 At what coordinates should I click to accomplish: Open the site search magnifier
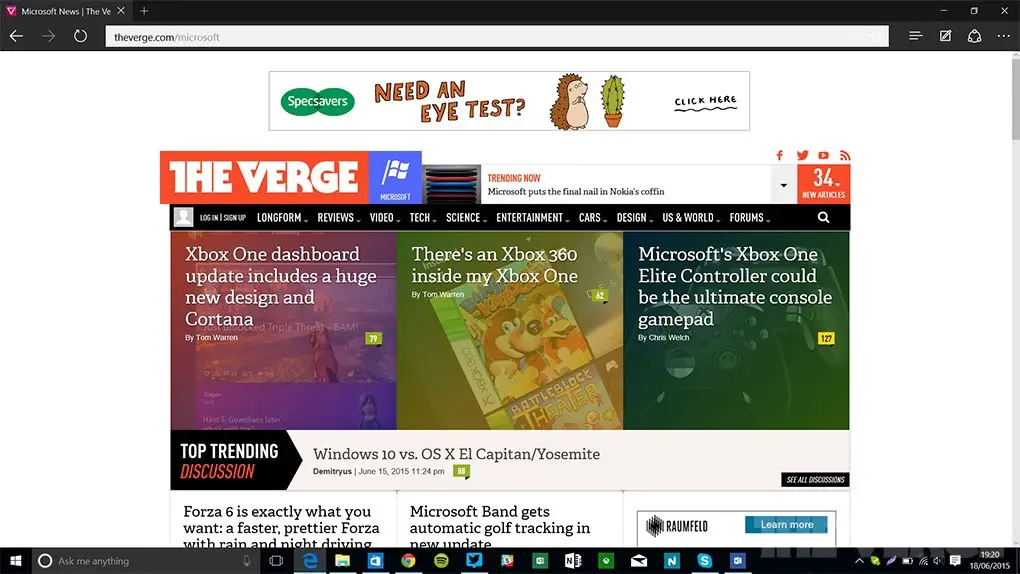(824, 217)
